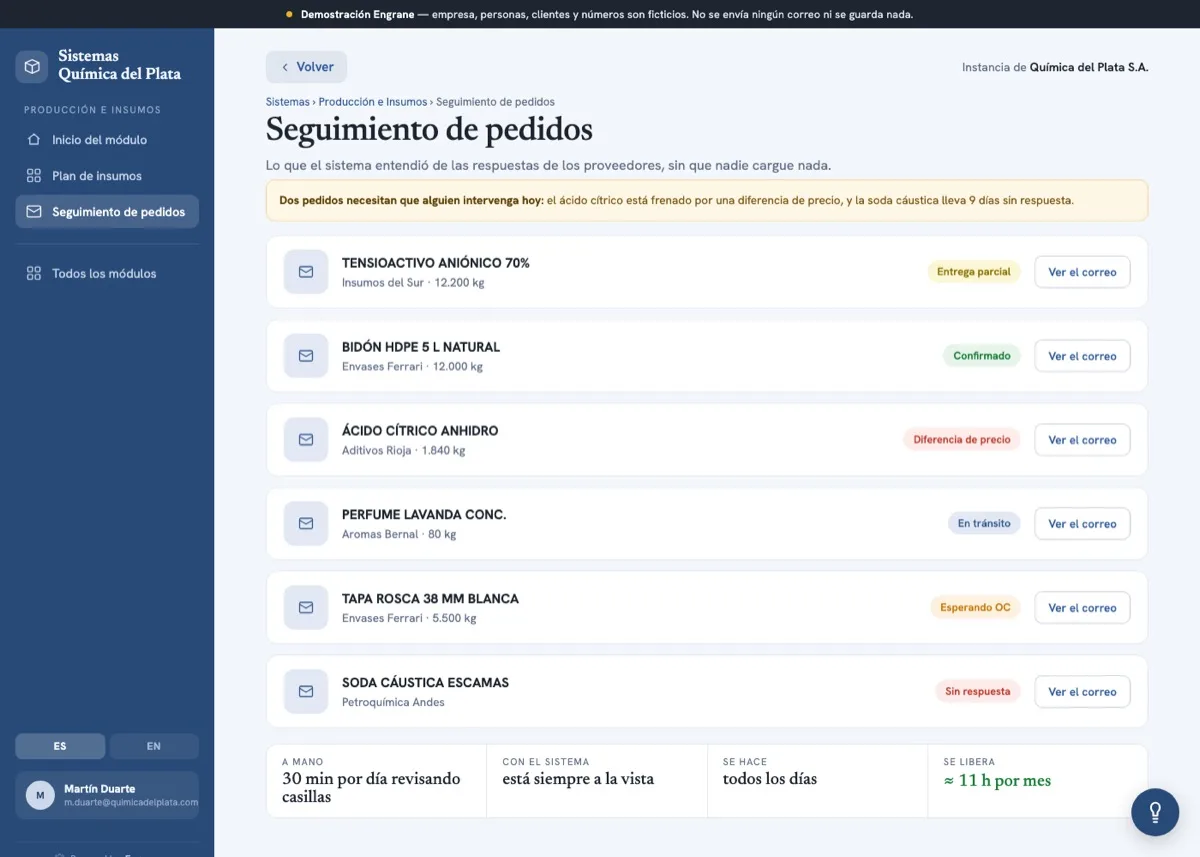View the email for Bidón HDPE 5 L Natural
The width and height of the screenshot is (1200, 857).
pyautogui.click(x=1082, y=356)
